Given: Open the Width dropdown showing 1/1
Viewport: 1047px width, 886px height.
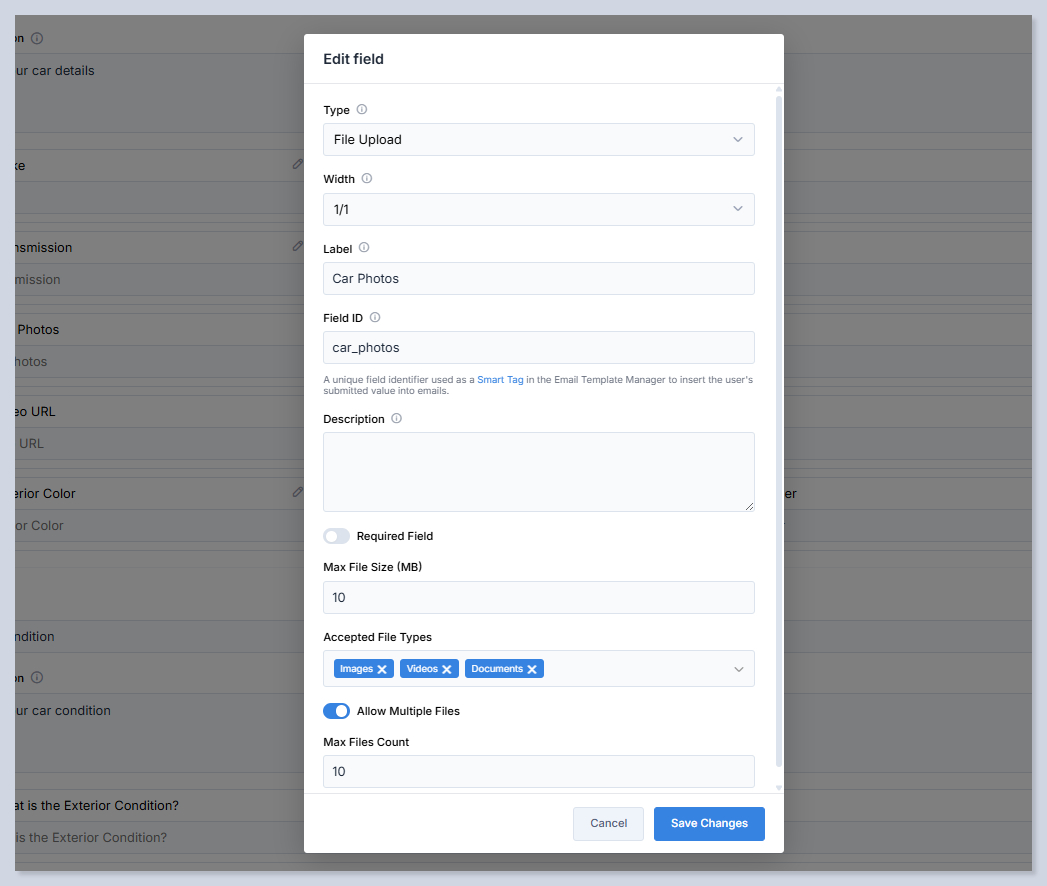Looking at the screenshot, I should click(x=538, y=209).
